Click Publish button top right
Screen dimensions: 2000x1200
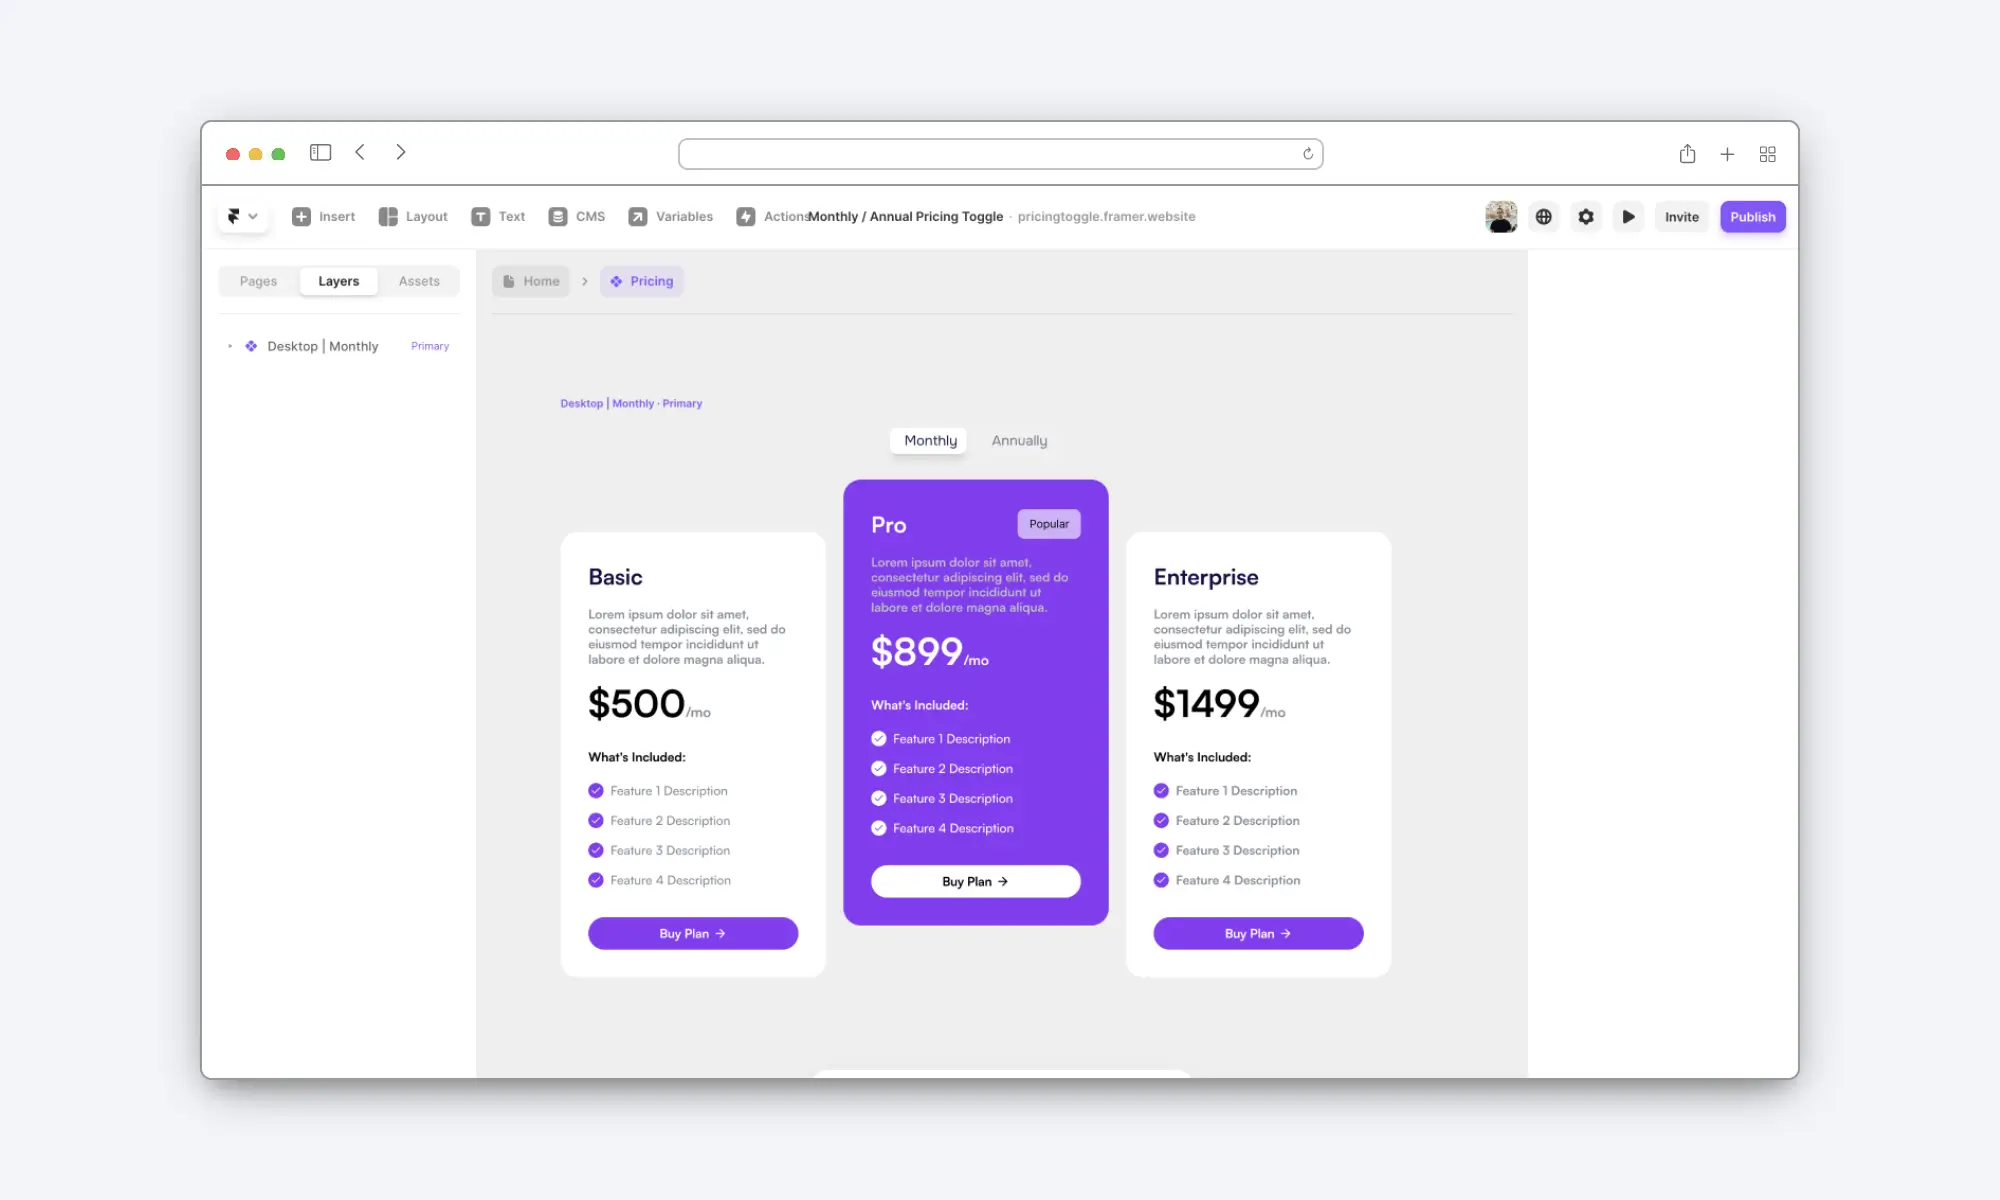point(1751,216)
